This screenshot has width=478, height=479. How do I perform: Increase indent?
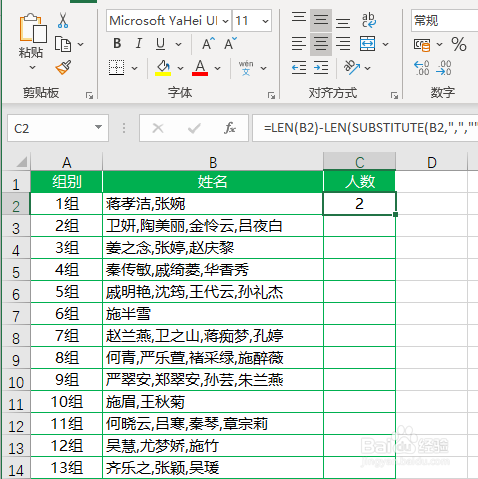[321, 68]
